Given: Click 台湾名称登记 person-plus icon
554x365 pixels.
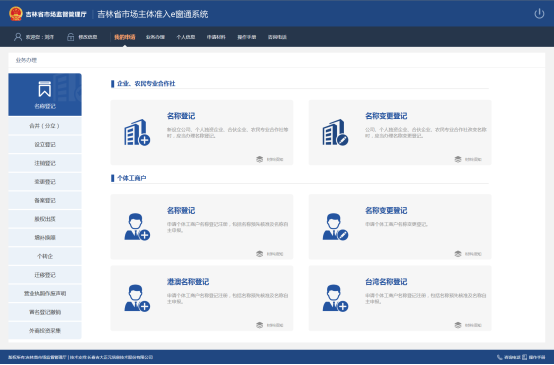Looking at the screenshot, I should (335, 298).
